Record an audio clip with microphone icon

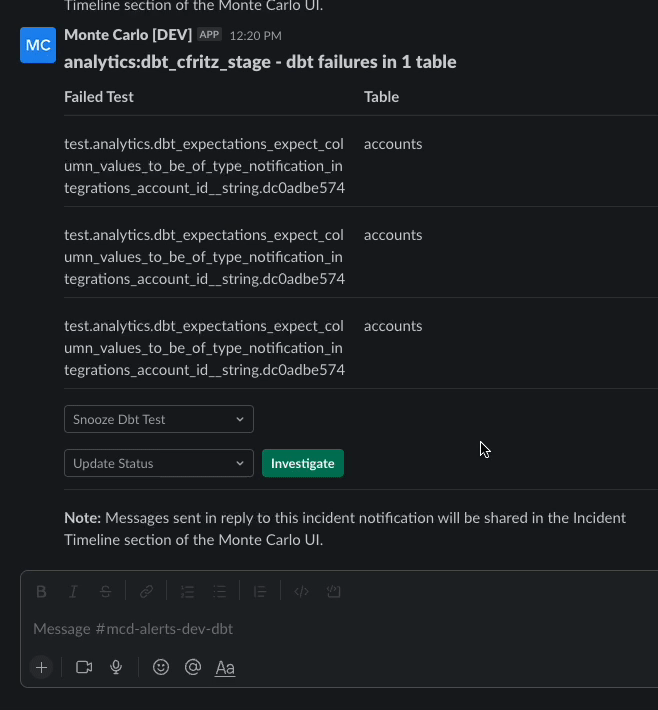[x=116, y=667]
